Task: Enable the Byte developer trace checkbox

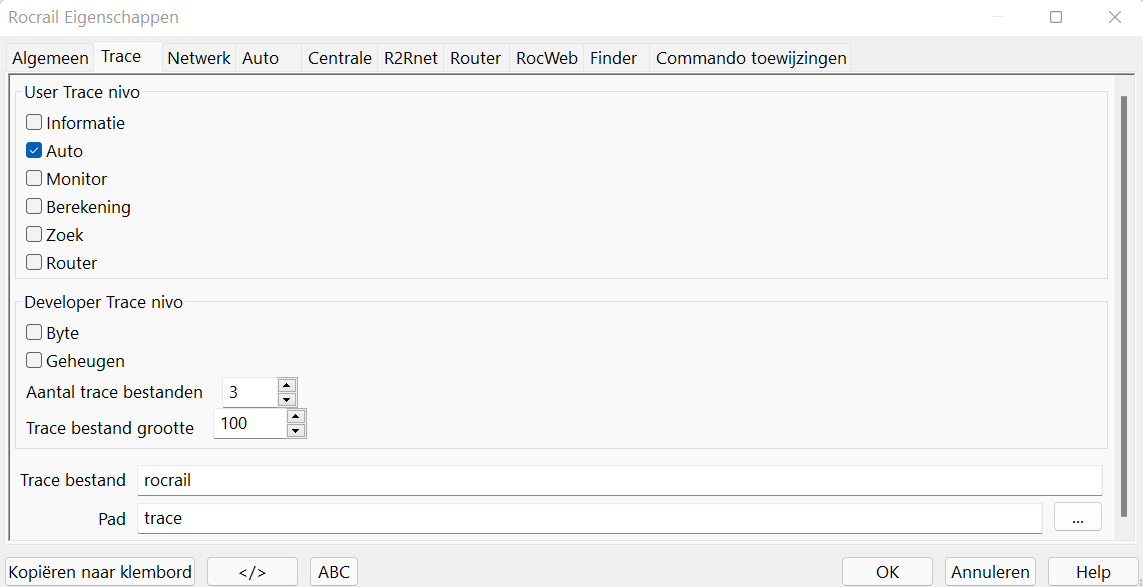Action: 34,333
